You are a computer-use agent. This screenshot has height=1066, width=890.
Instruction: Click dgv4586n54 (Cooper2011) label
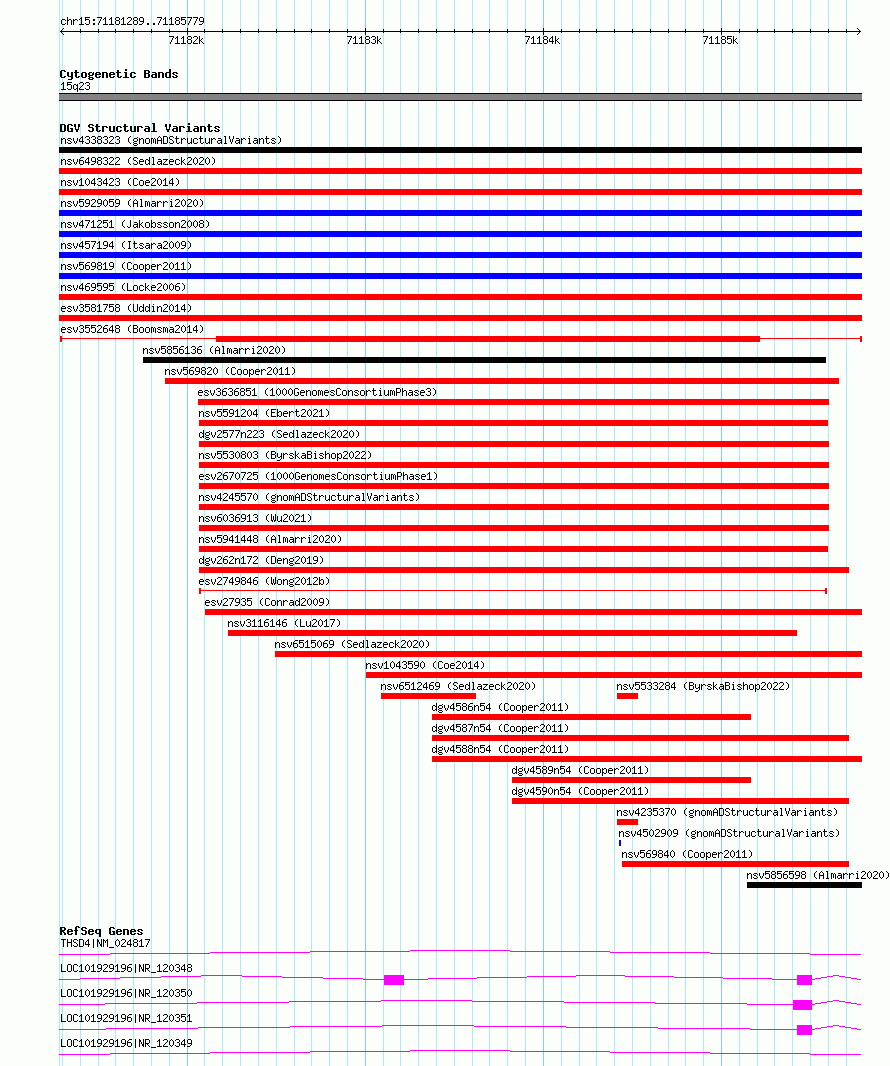coord(500,709)
